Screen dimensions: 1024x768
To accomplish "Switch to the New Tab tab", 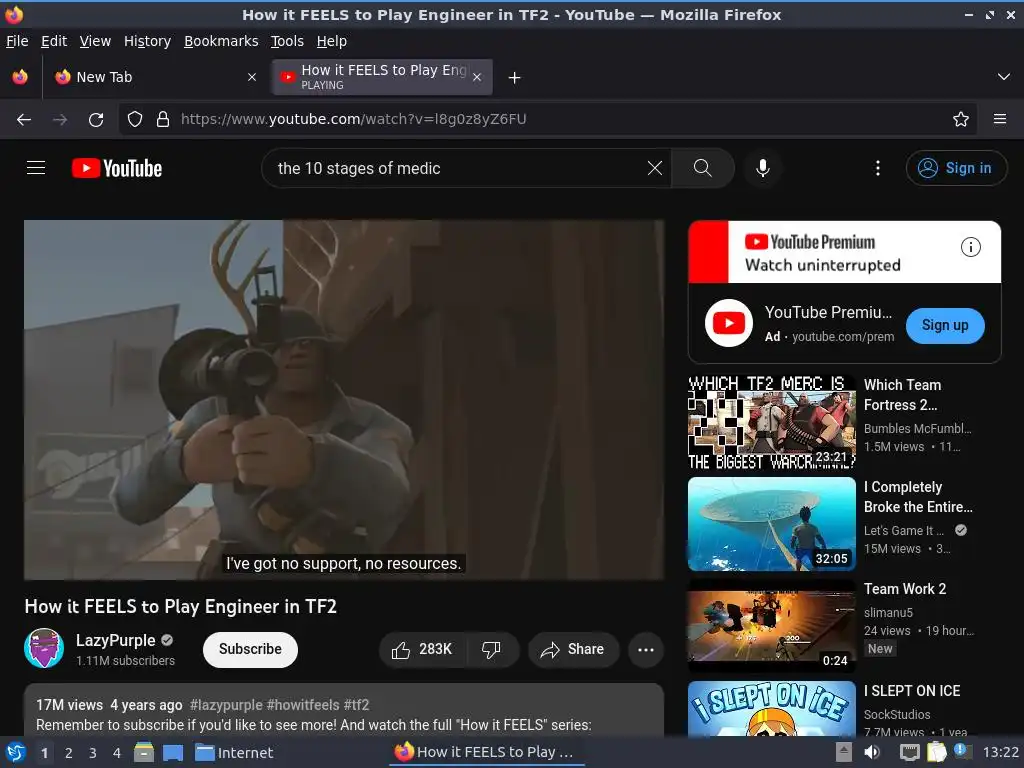I will click(155, 77).
